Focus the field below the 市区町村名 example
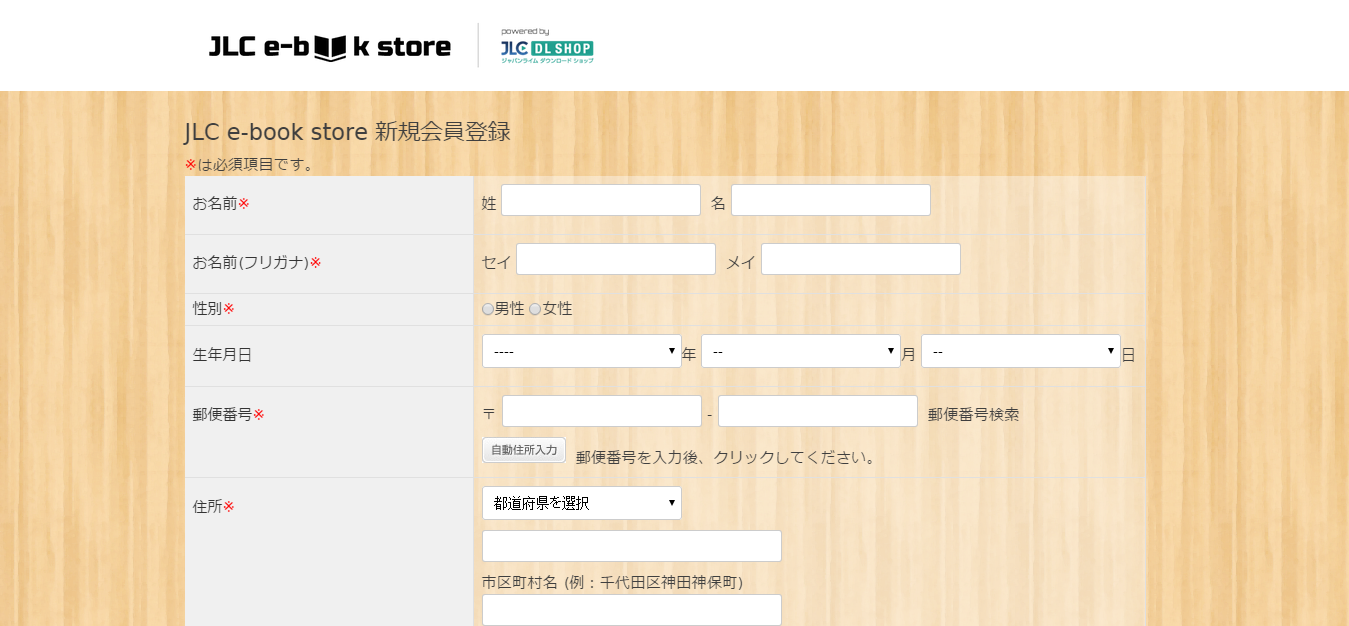The image size is (1349, 626). 632,610
